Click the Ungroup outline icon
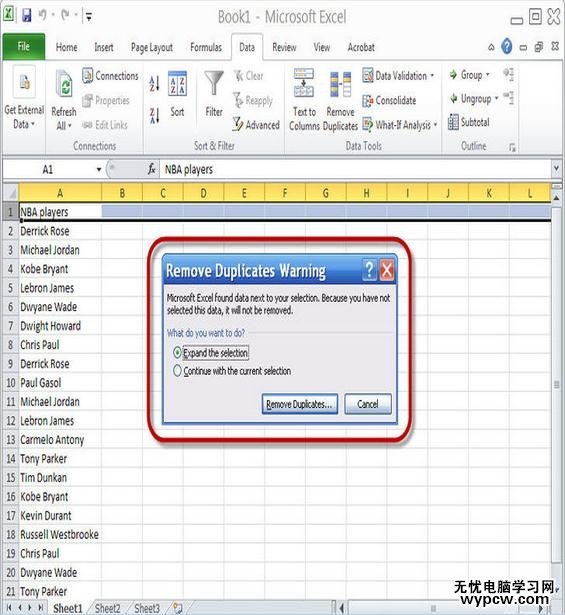 click(454, 98)
